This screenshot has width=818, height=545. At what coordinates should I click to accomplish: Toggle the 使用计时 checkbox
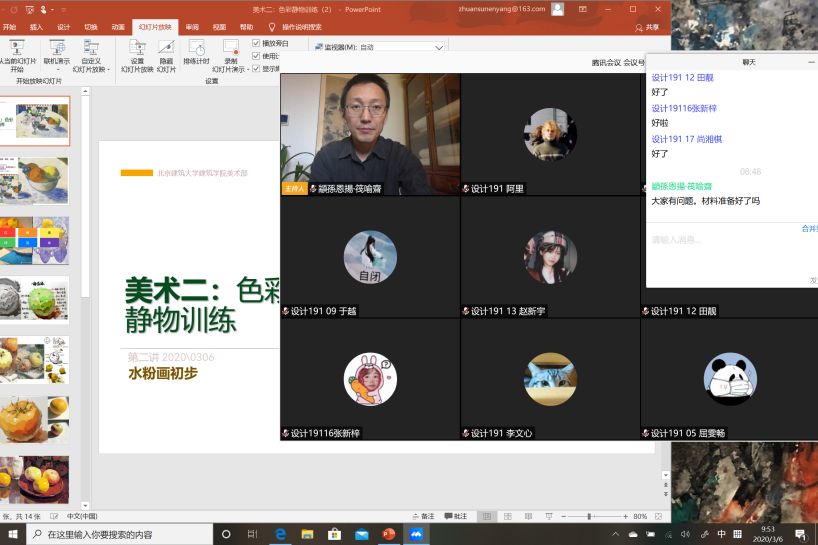(256, 56)
